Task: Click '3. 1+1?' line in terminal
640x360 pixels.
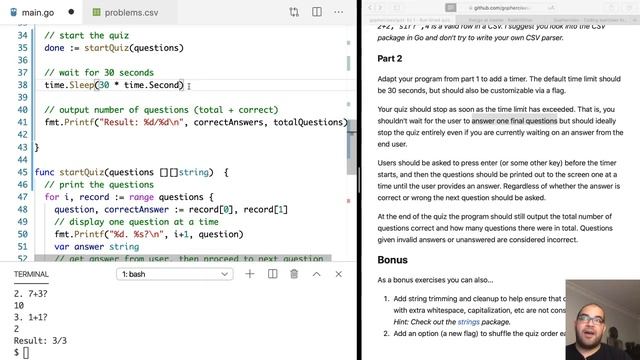Action: [x=31, y=317]
